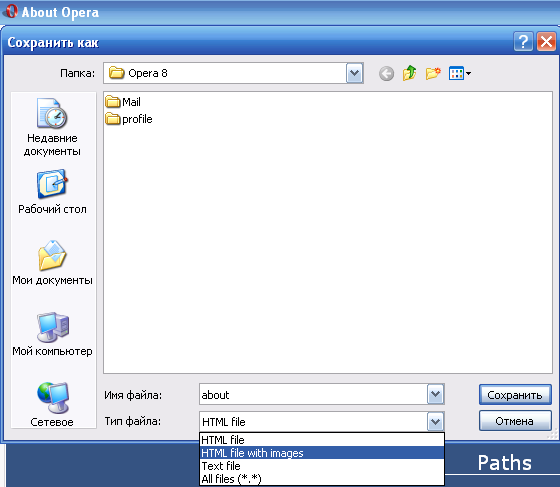Go to Рабочий стол location

52,192
